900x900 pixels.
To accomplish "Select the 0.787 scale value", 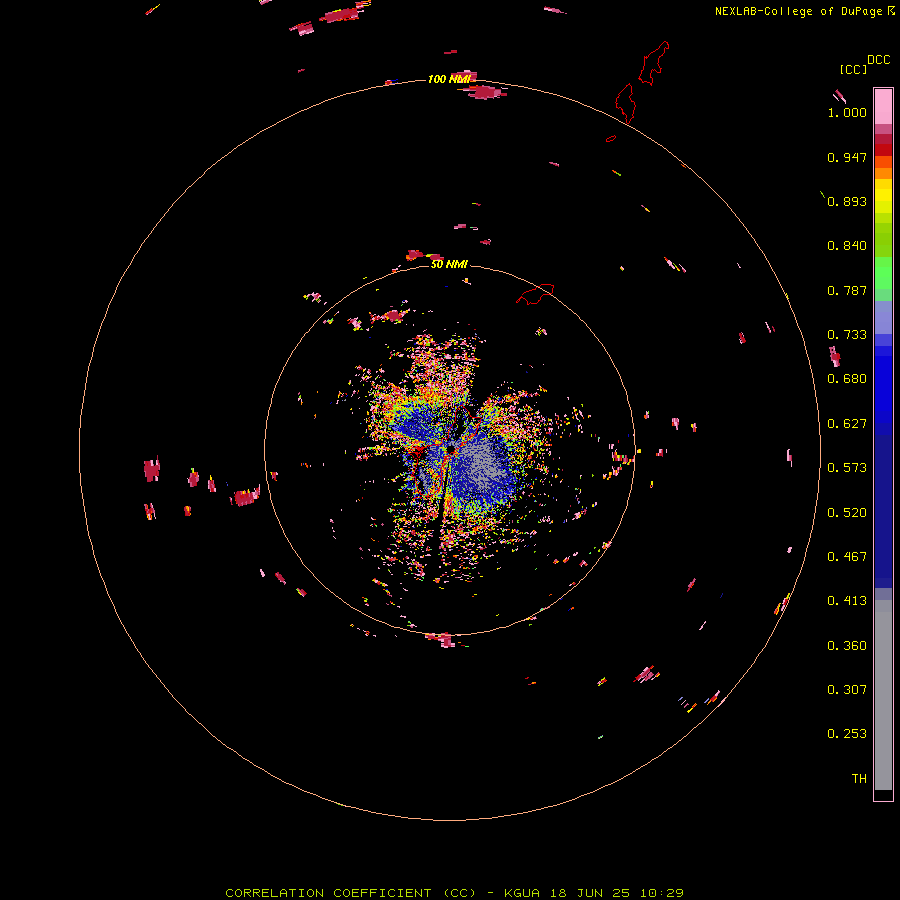I will (x=847, y=290).
